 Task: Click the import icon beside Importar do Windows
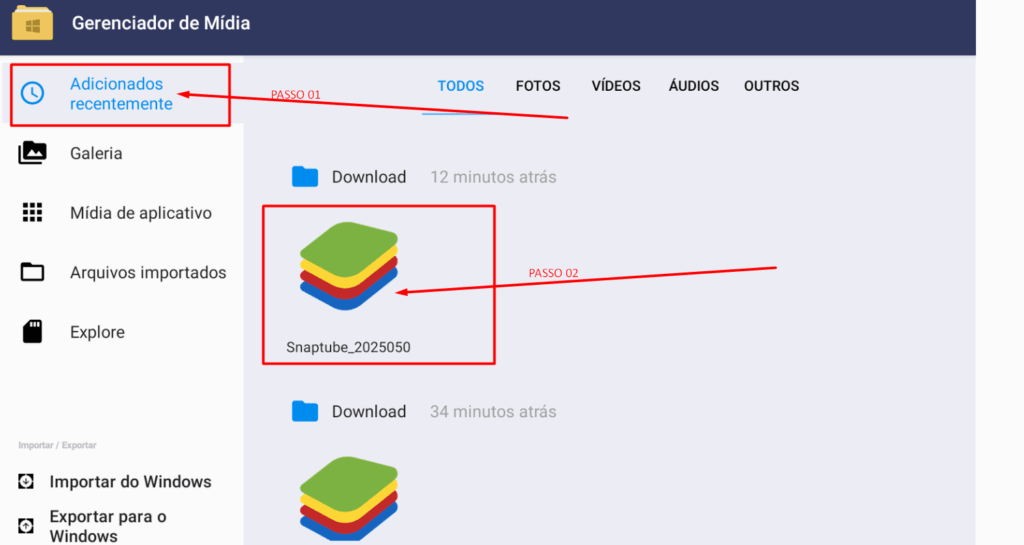coord(25,482)
